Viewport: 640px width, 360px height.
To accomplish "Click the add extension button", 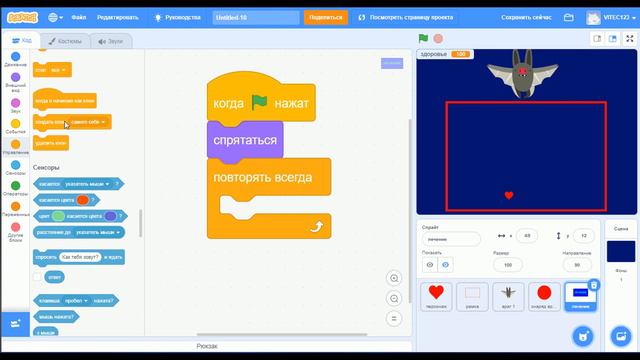I will click(x=16, y=324).
